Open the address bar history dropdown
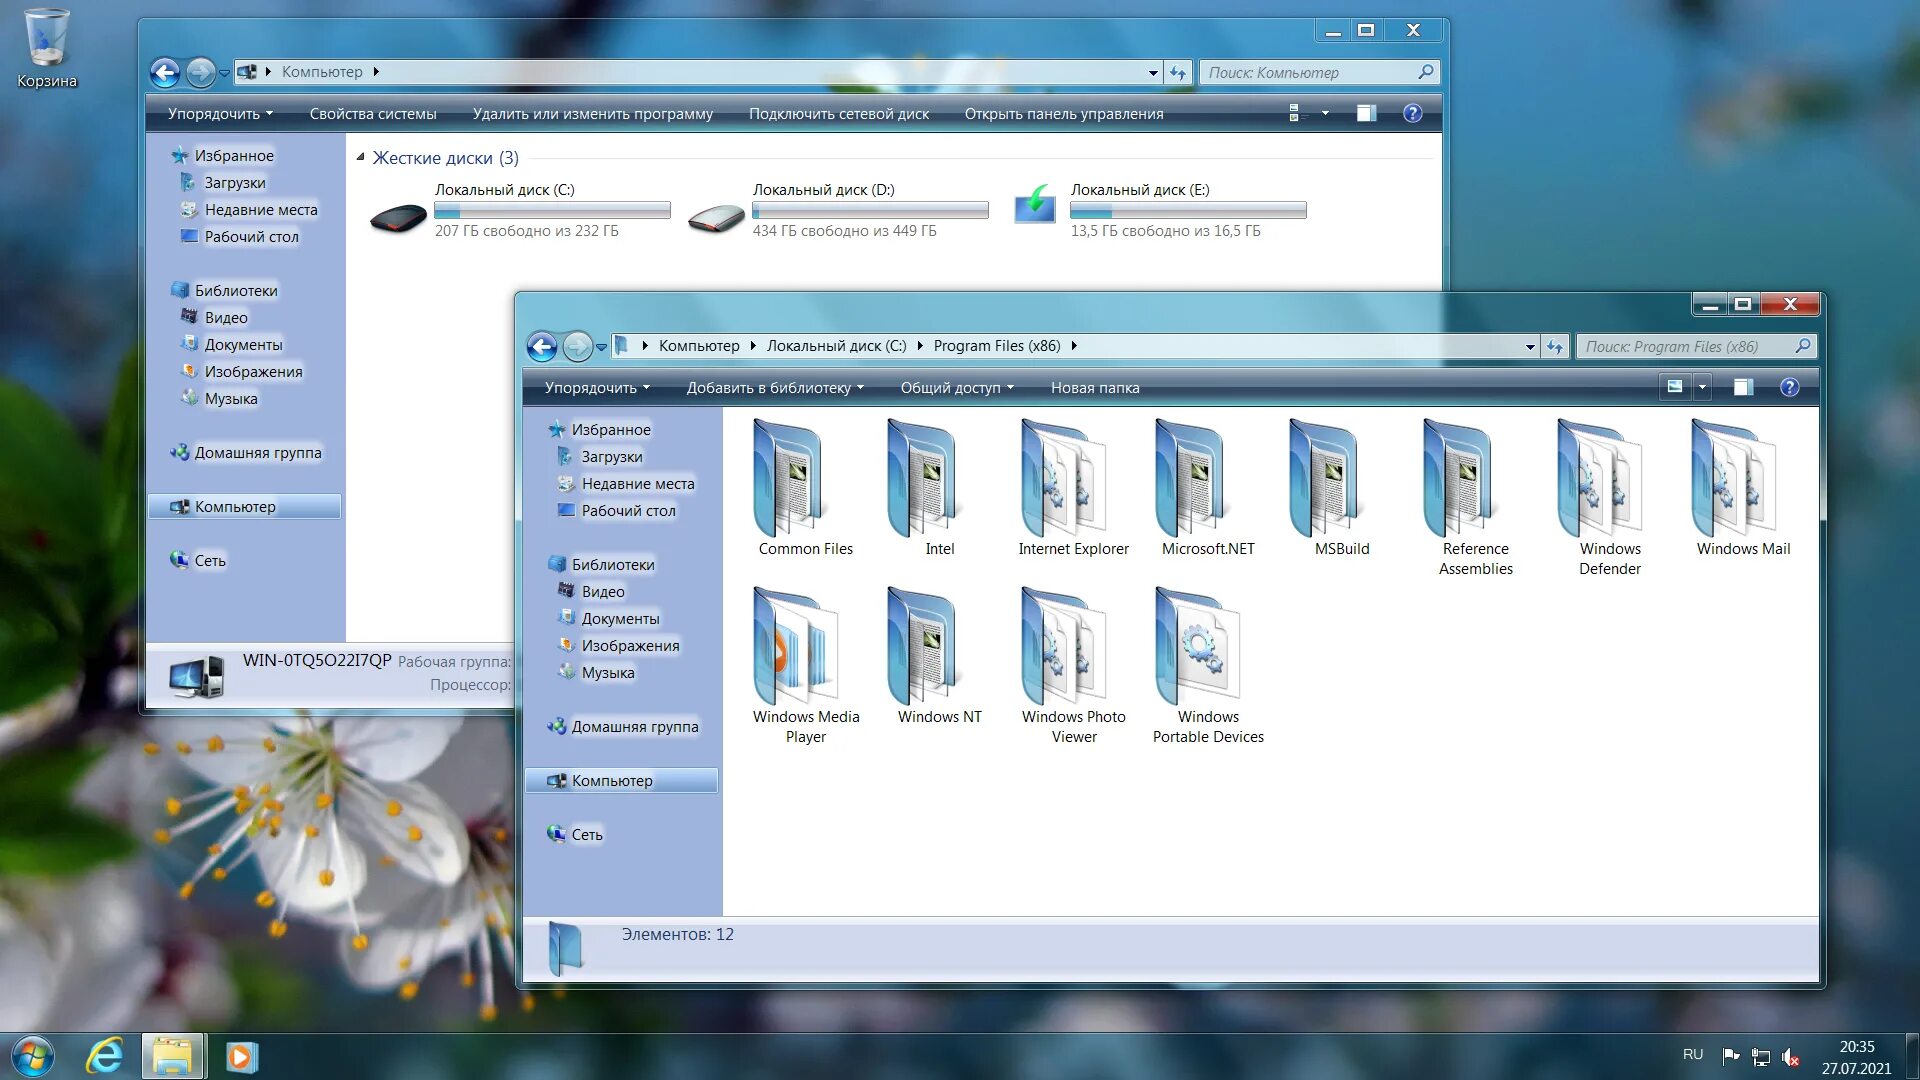The width and height of the screenshot is (1920, 1080). tap(1530, 346)
